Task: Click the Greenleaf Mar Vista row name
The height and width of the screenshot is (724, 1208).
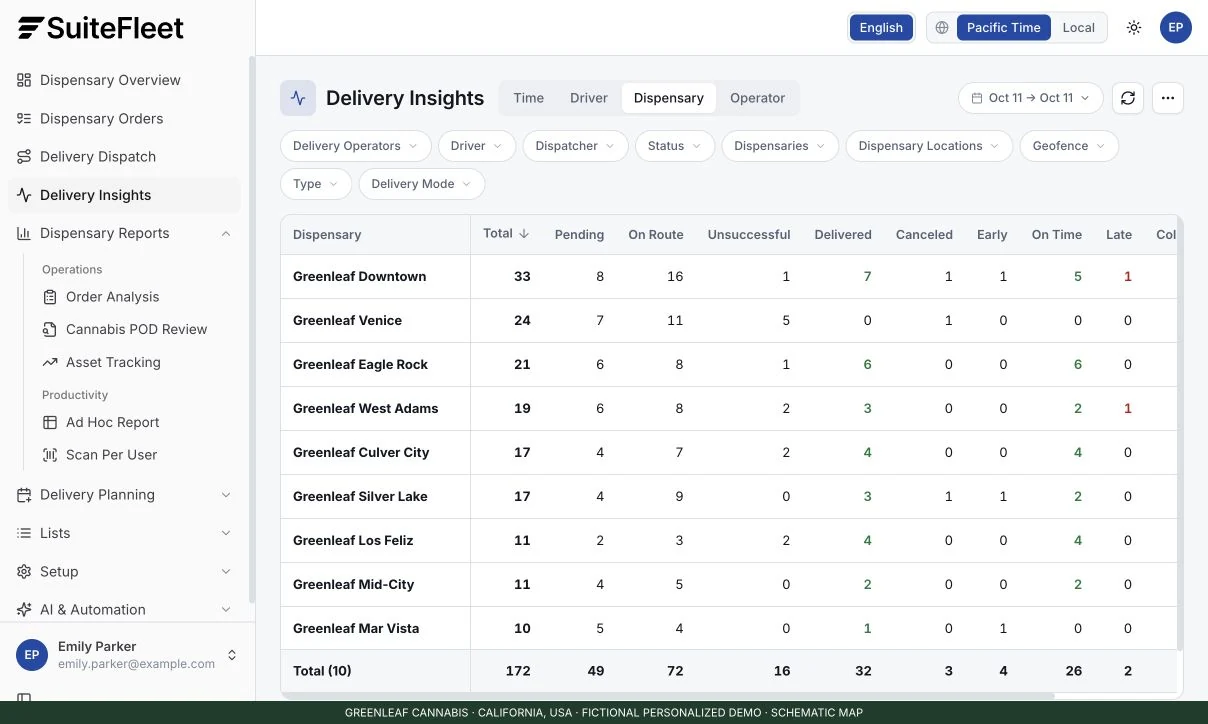Action: (356, 629)
